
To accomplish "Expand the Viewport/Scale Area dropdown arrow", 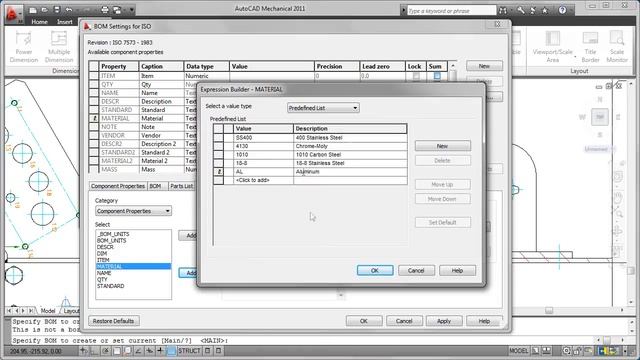I will pos(575,56).
